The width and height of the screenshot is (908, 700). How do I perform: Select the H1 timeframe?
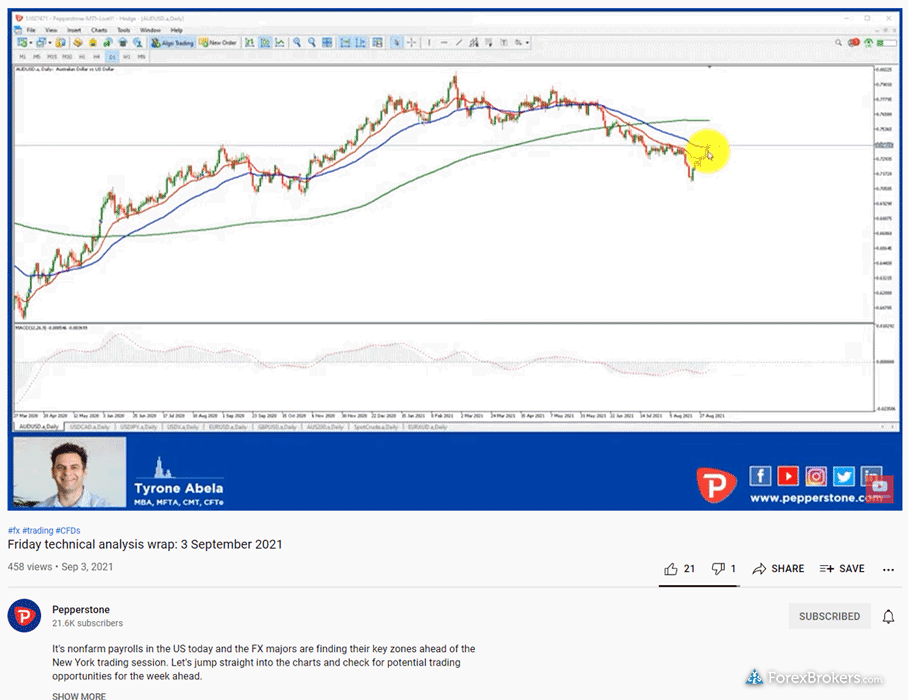[82, 57]
